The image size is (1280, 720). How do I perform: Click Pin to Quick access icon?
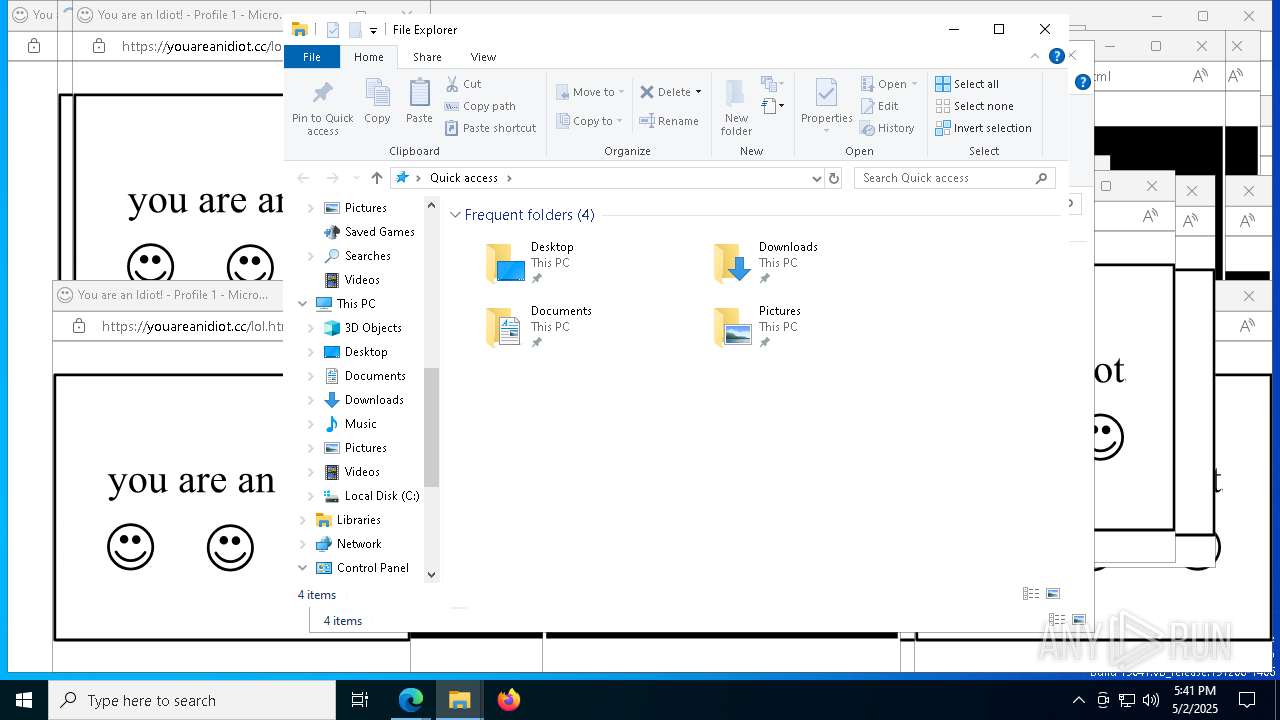(322, 94)
